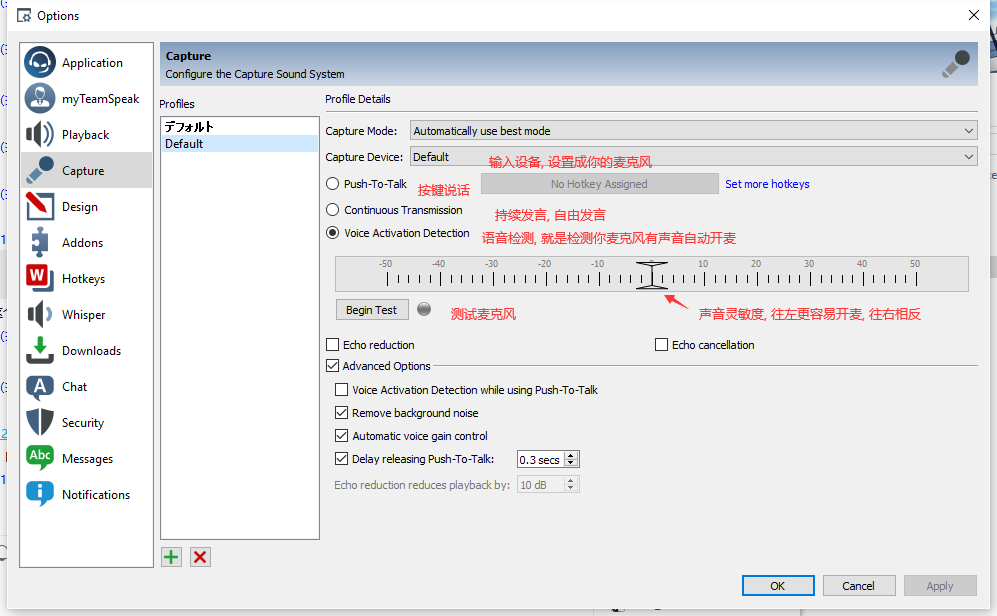This screenshot has height=616, width=997.
Task: Open the Chat settings label
Action: click(x=74, y=387)
